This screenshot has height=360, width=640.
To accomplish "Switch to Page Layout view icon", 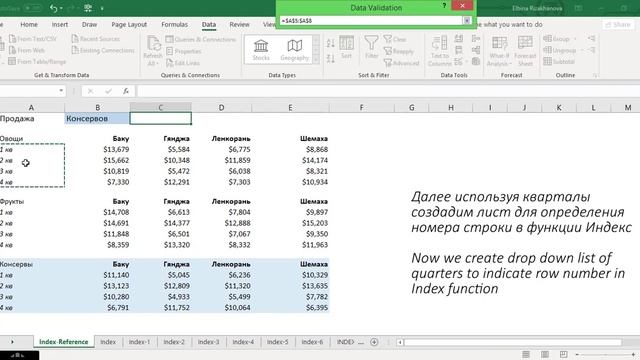I will [x=544, y=354].
